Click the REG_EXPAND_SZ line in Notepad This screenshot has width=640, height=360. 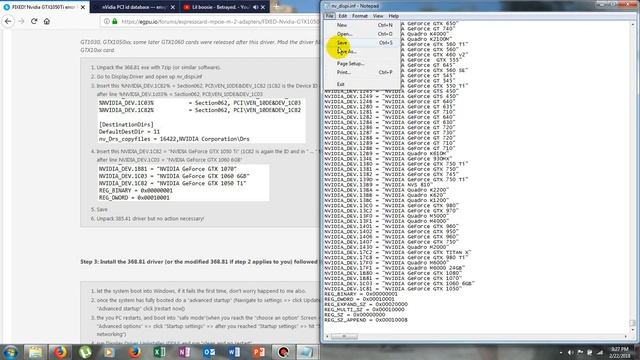coord(366,304)
